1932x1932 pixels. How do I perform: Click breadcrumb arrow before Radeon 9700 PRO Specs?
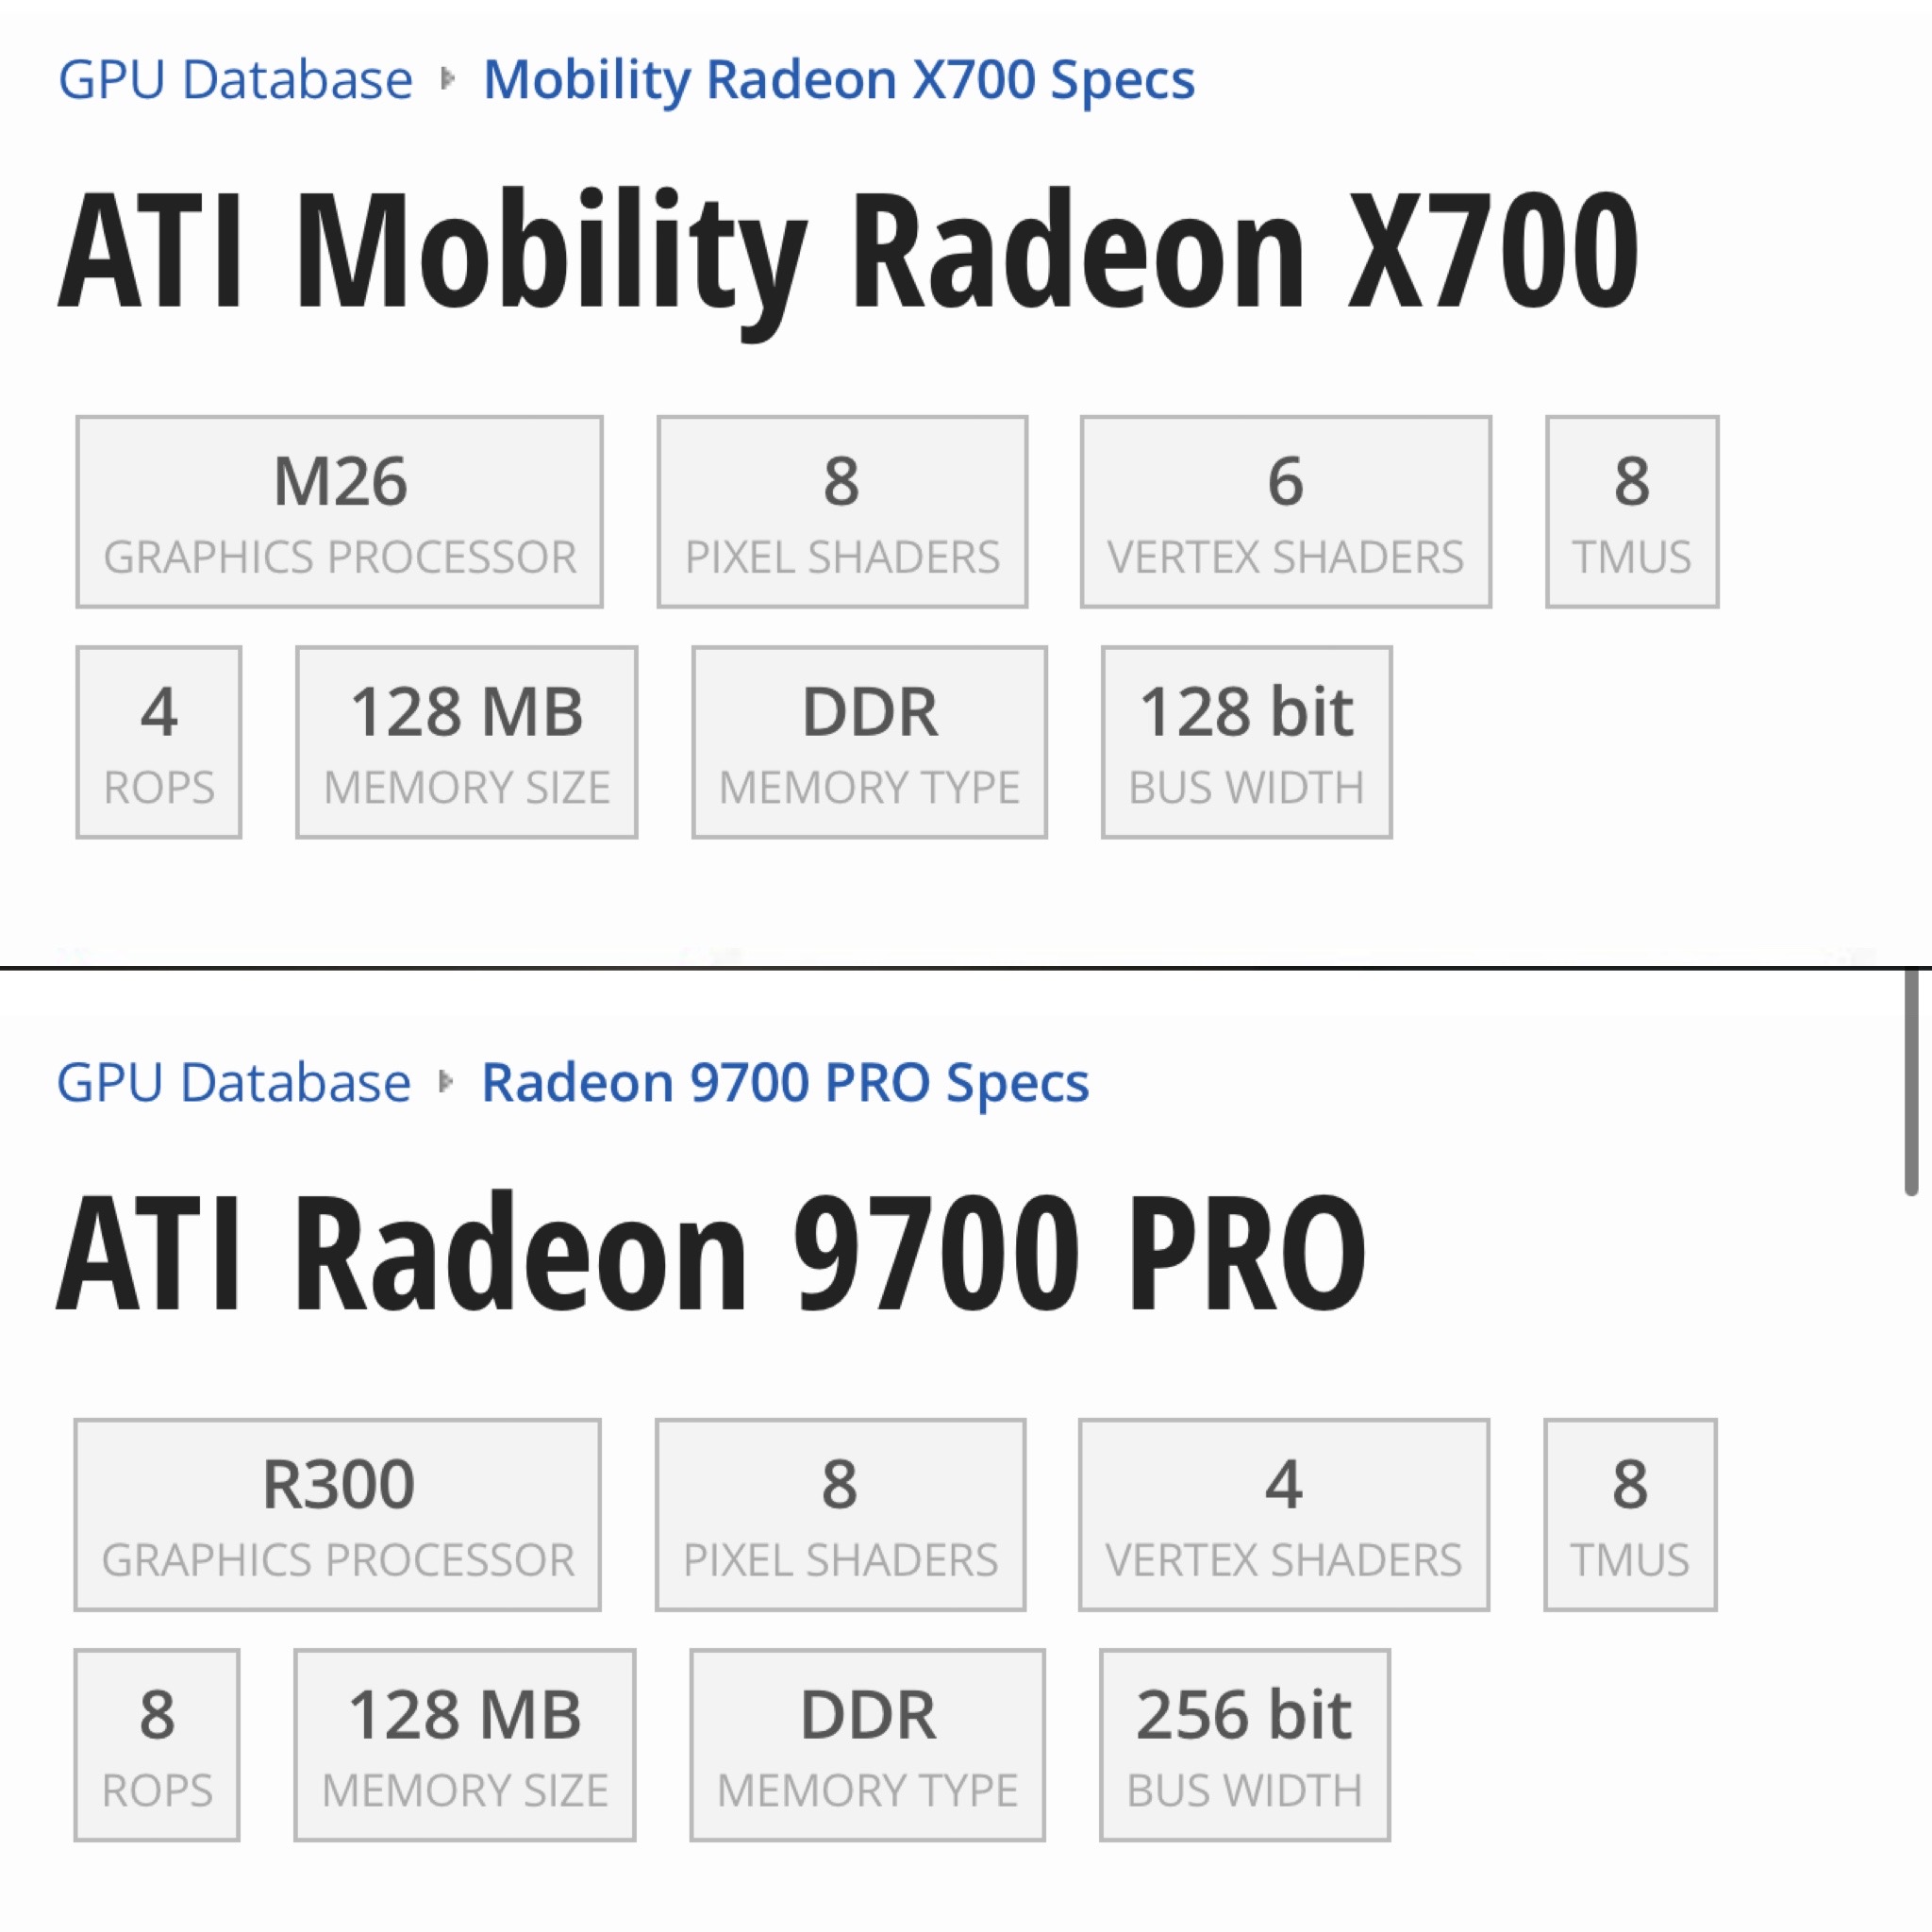point(445,1081)
